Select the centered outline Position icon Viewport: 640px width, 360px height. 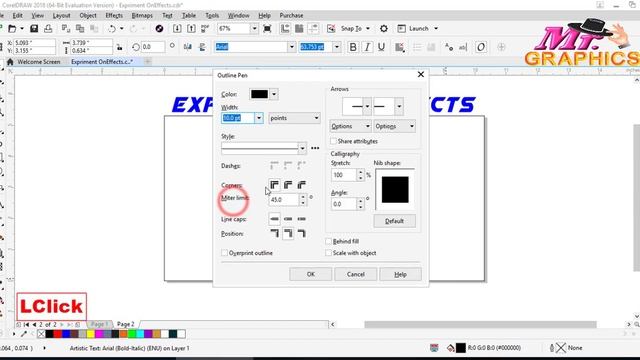point(288,233)
